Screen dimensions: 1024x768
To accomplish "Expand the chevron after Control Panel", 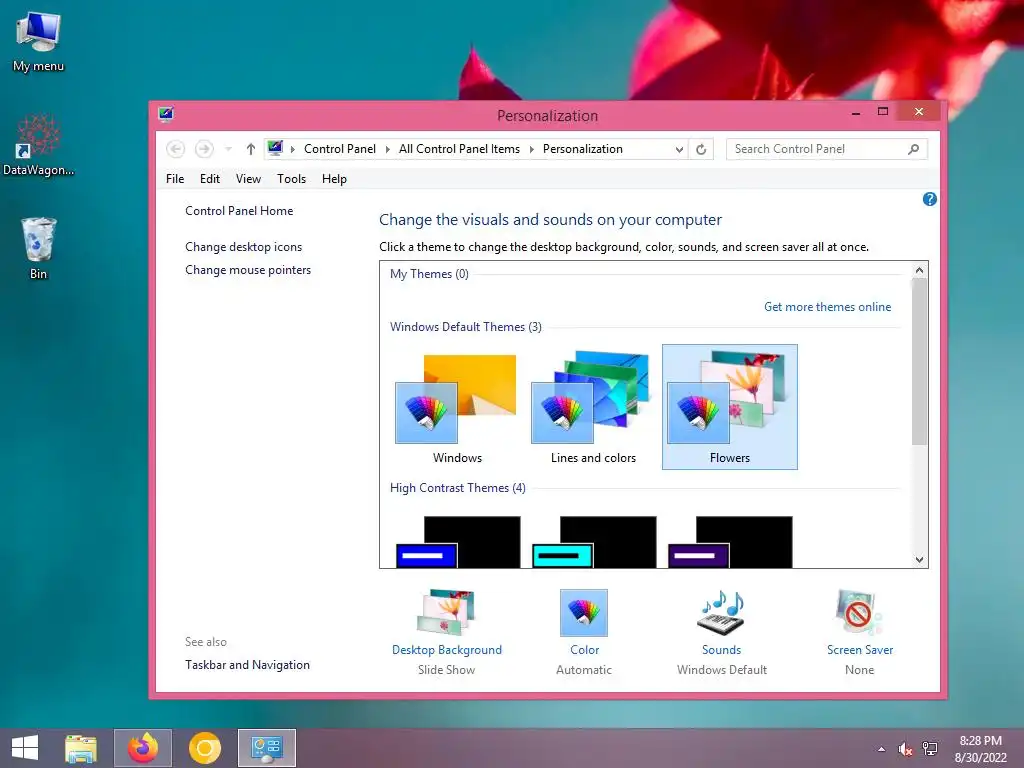I will [387, 150].
